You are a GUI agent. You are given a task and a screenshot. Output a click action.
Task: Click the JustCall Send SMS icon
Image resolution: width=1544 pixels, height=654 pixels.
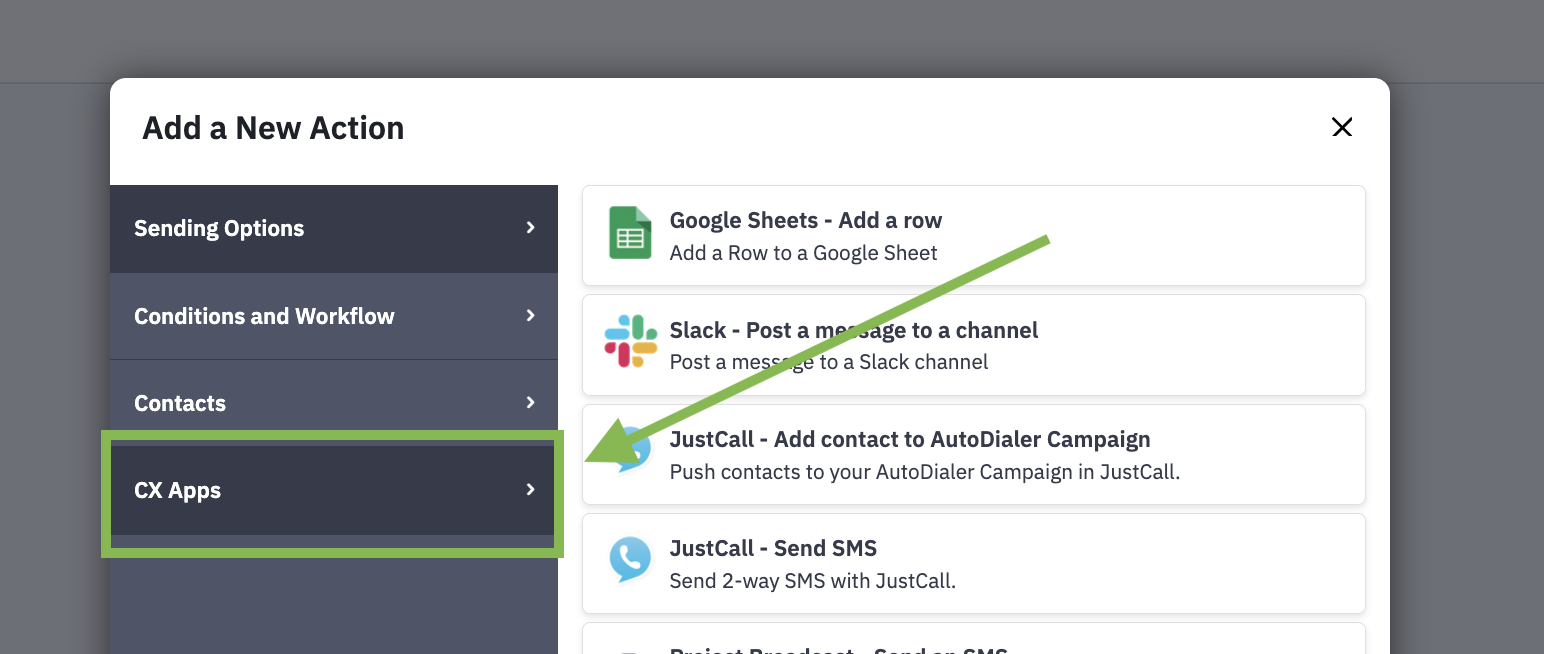coord(630,559)
